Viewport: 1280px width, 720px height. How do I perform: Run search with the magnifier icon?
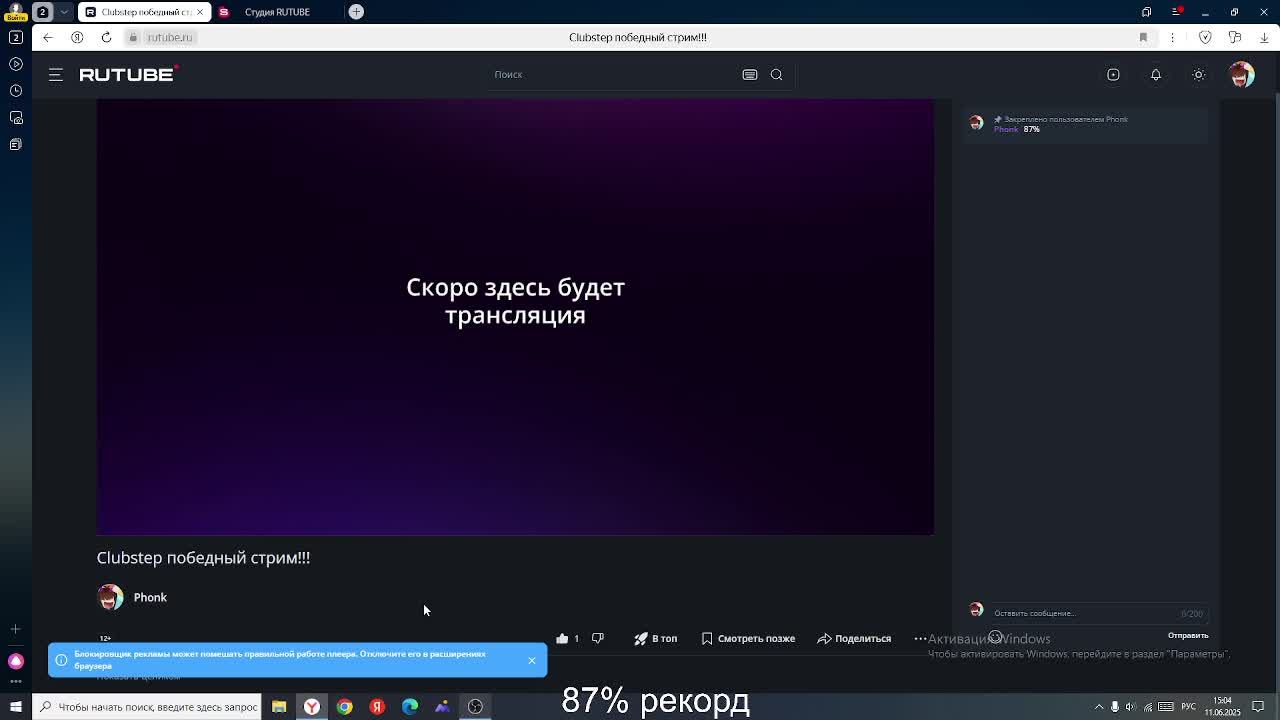coord(776,74)
